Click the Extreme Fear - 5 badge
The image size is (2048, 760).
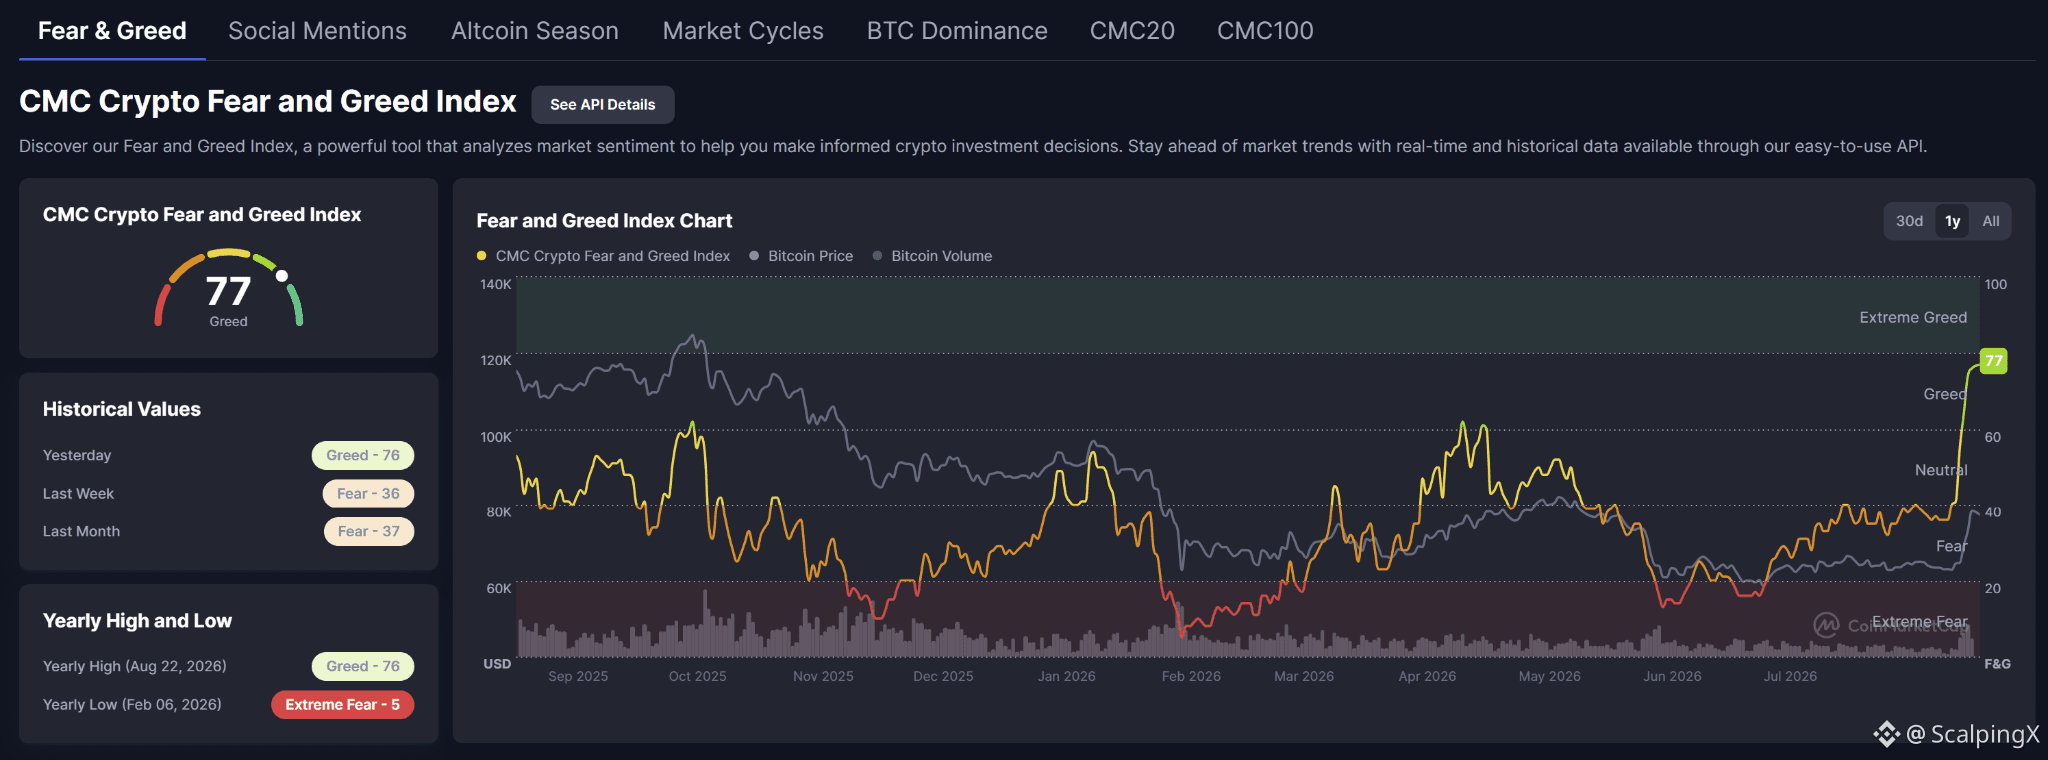coord(342,705)
